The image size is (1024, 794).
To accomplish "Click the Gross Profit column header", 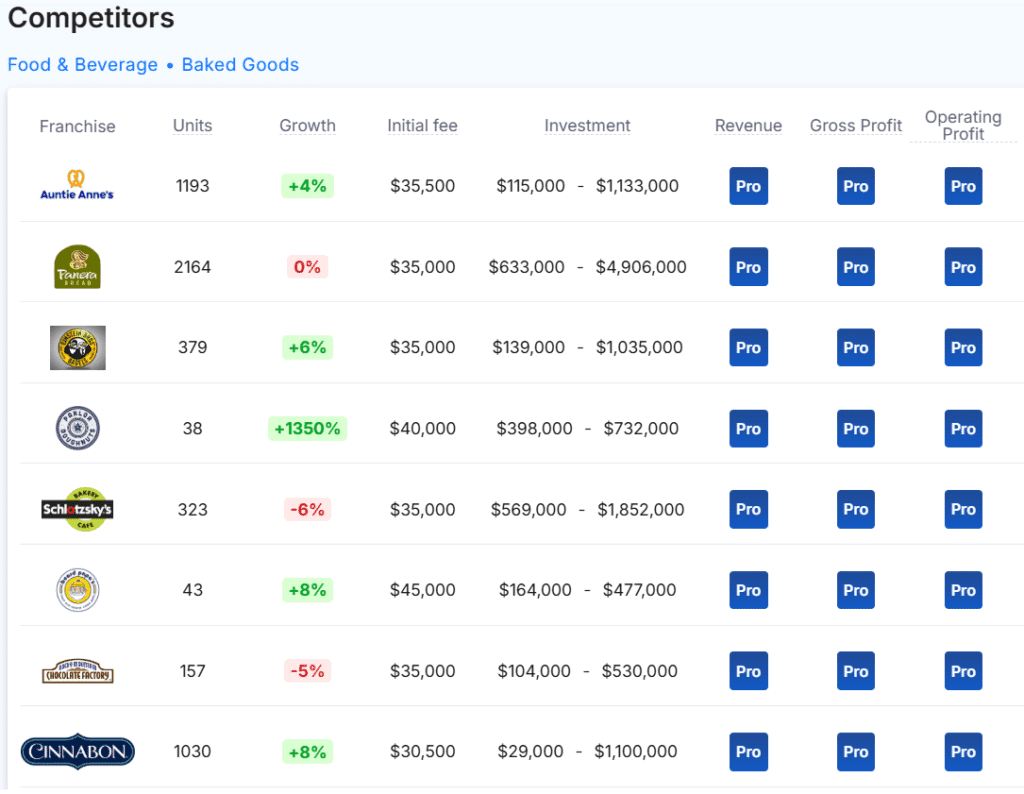I will pyautogui.click(x=856, y=125).
